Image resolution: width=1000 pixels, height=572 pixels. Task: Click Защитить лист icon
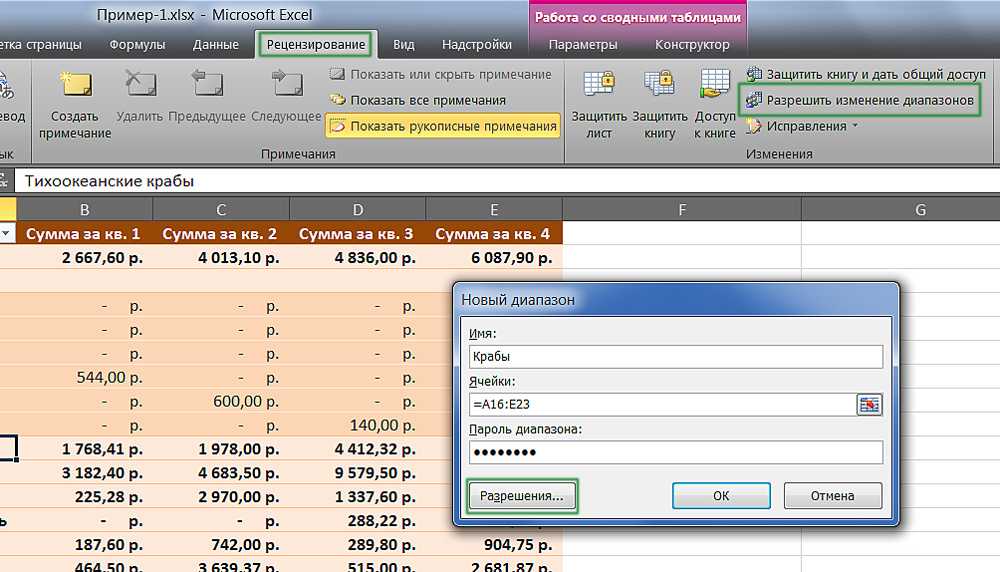(x=598, y=88)
